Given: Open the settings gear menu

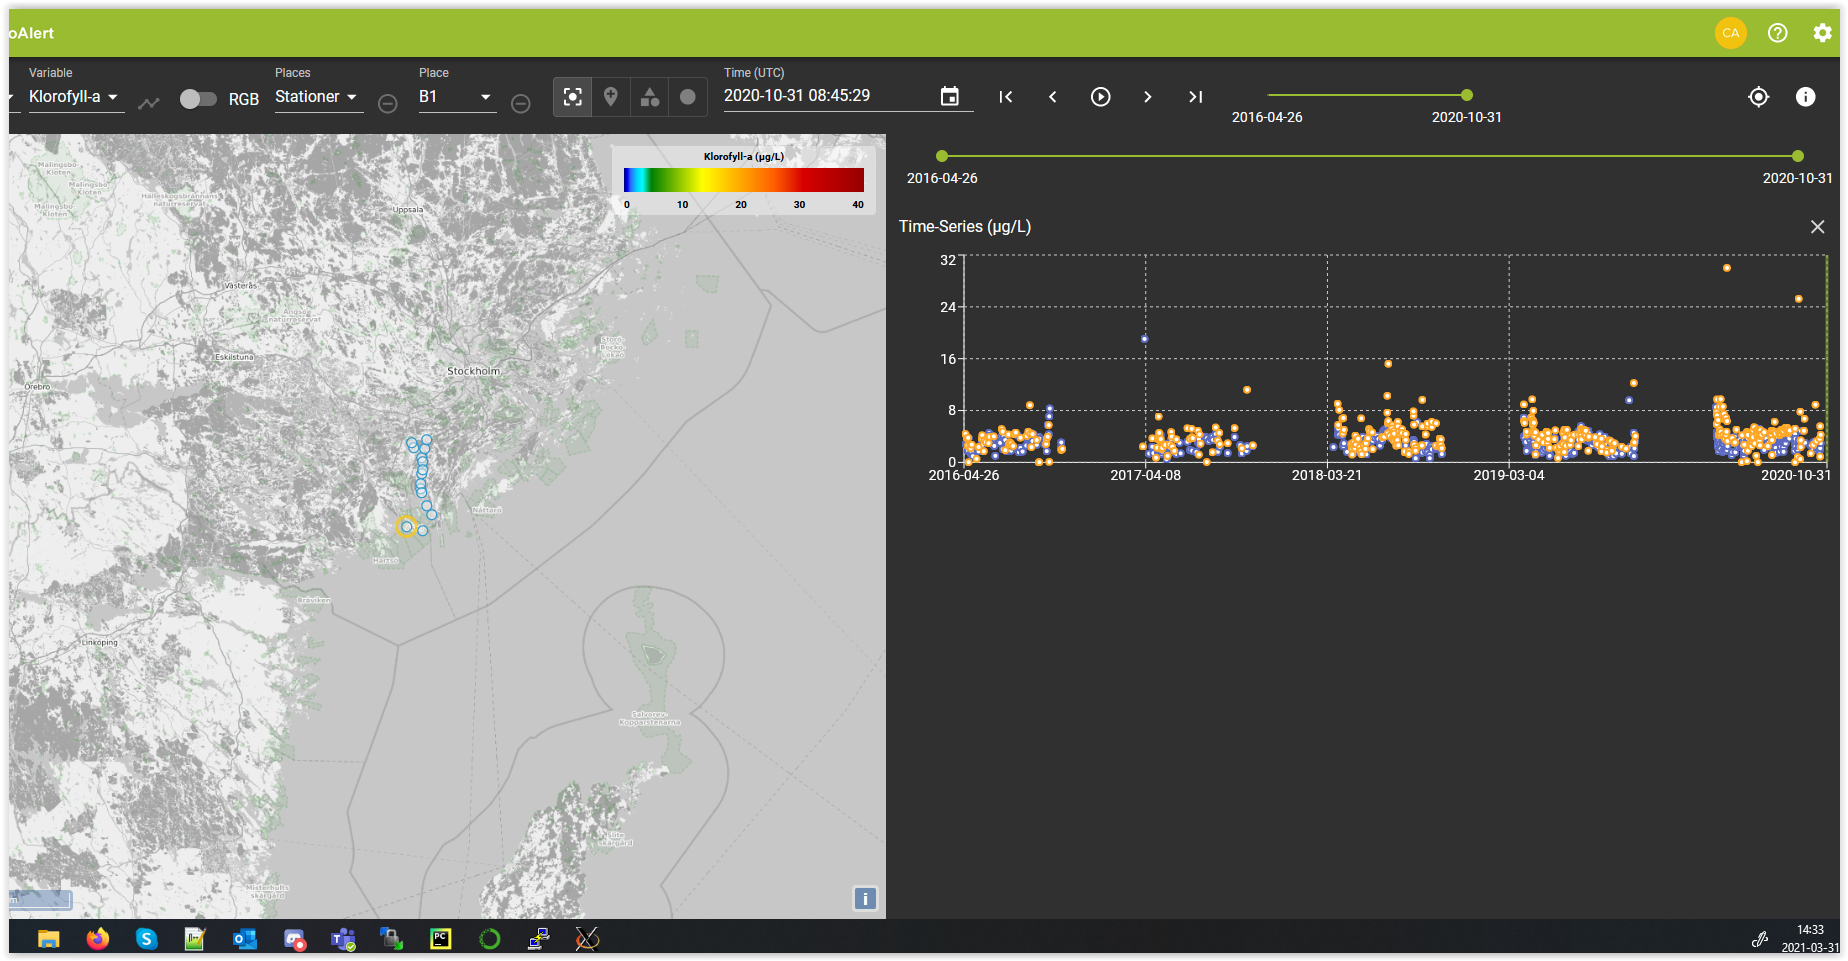Looking at the screenshot, I should pyautogui.click(x=1823, y=32).
